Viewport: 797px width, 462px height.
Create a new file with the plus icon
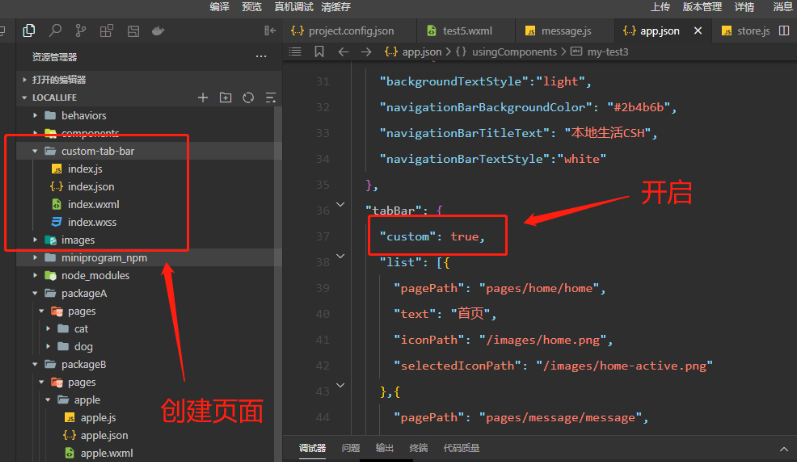203,98
